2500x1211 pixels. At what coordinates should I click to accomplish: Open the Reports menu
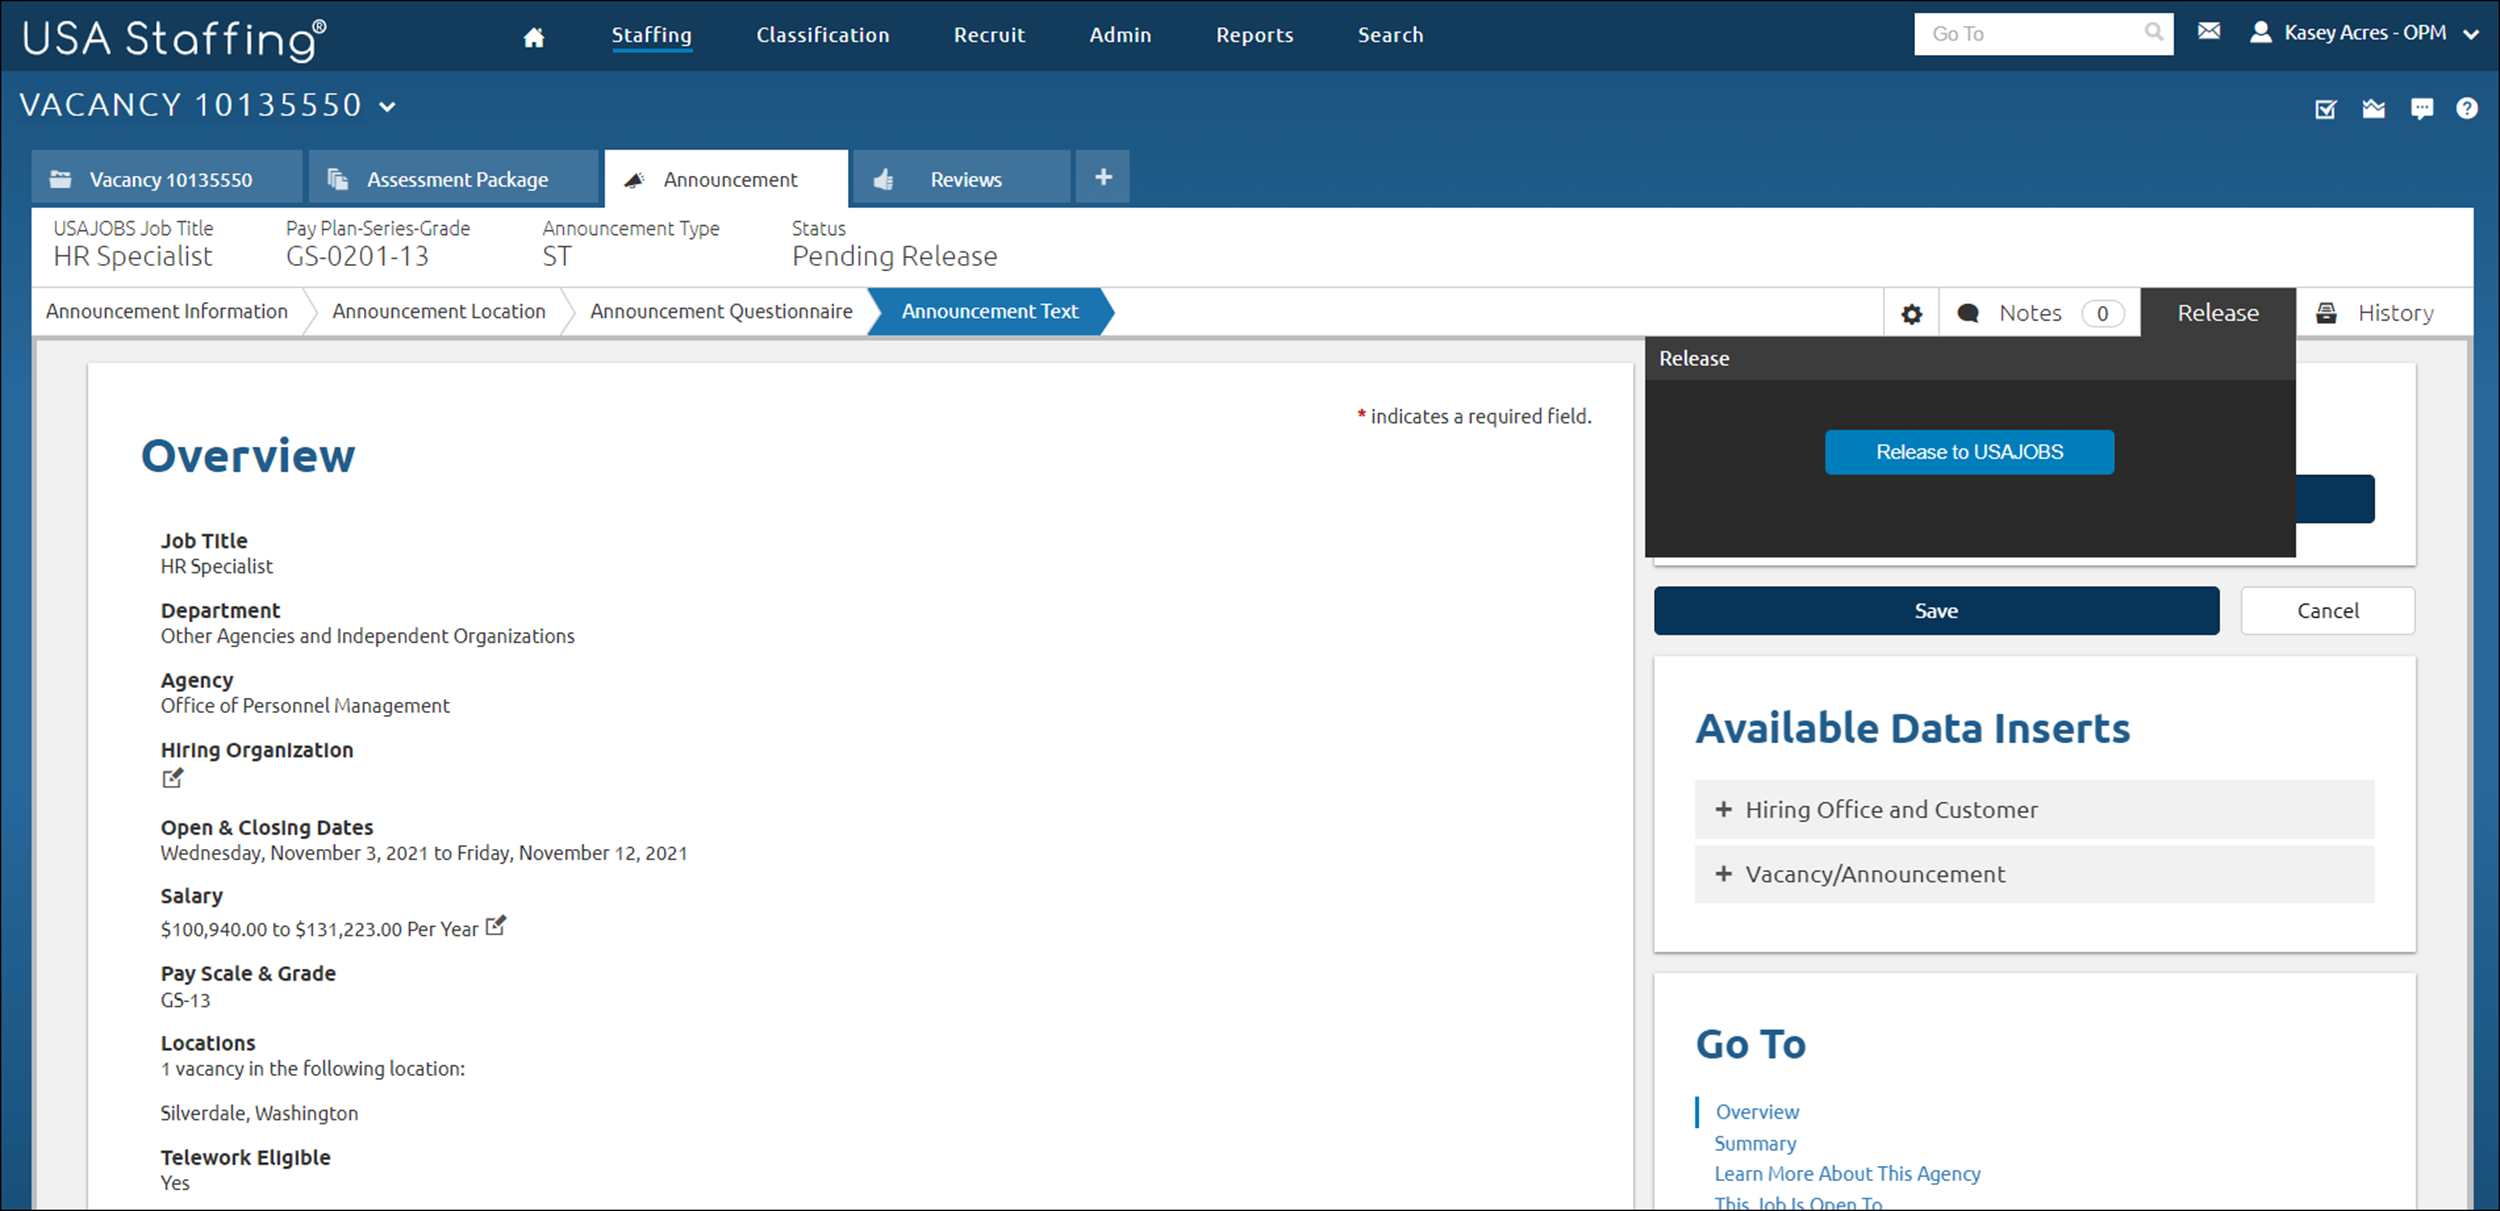click(1254, 35)
